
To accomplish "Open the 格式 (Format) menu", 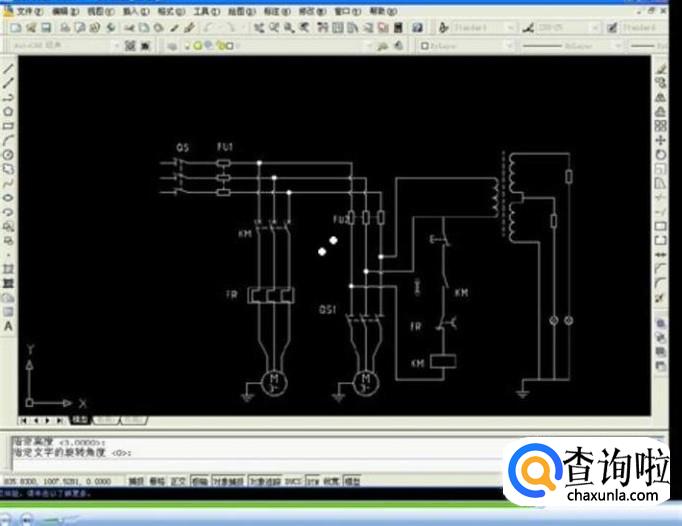I will 171,11.
